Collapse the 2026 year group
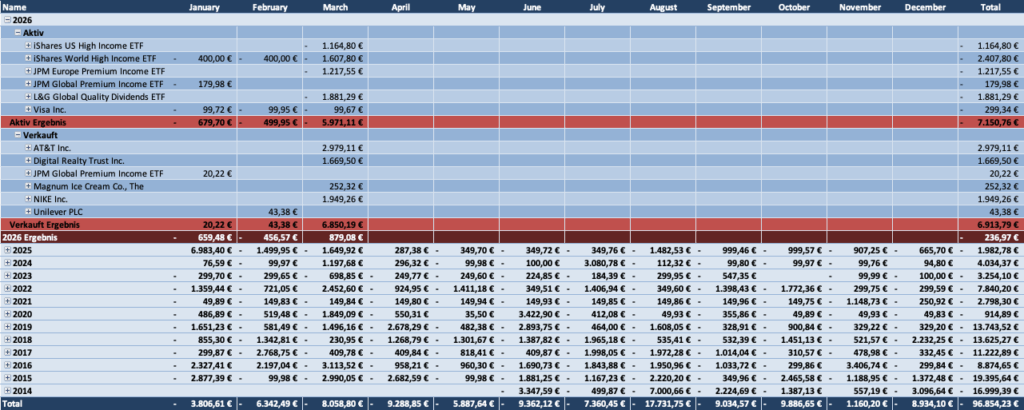Image resolution: width=1024 pixels, height=410 pixels. [x=6, y=20]
